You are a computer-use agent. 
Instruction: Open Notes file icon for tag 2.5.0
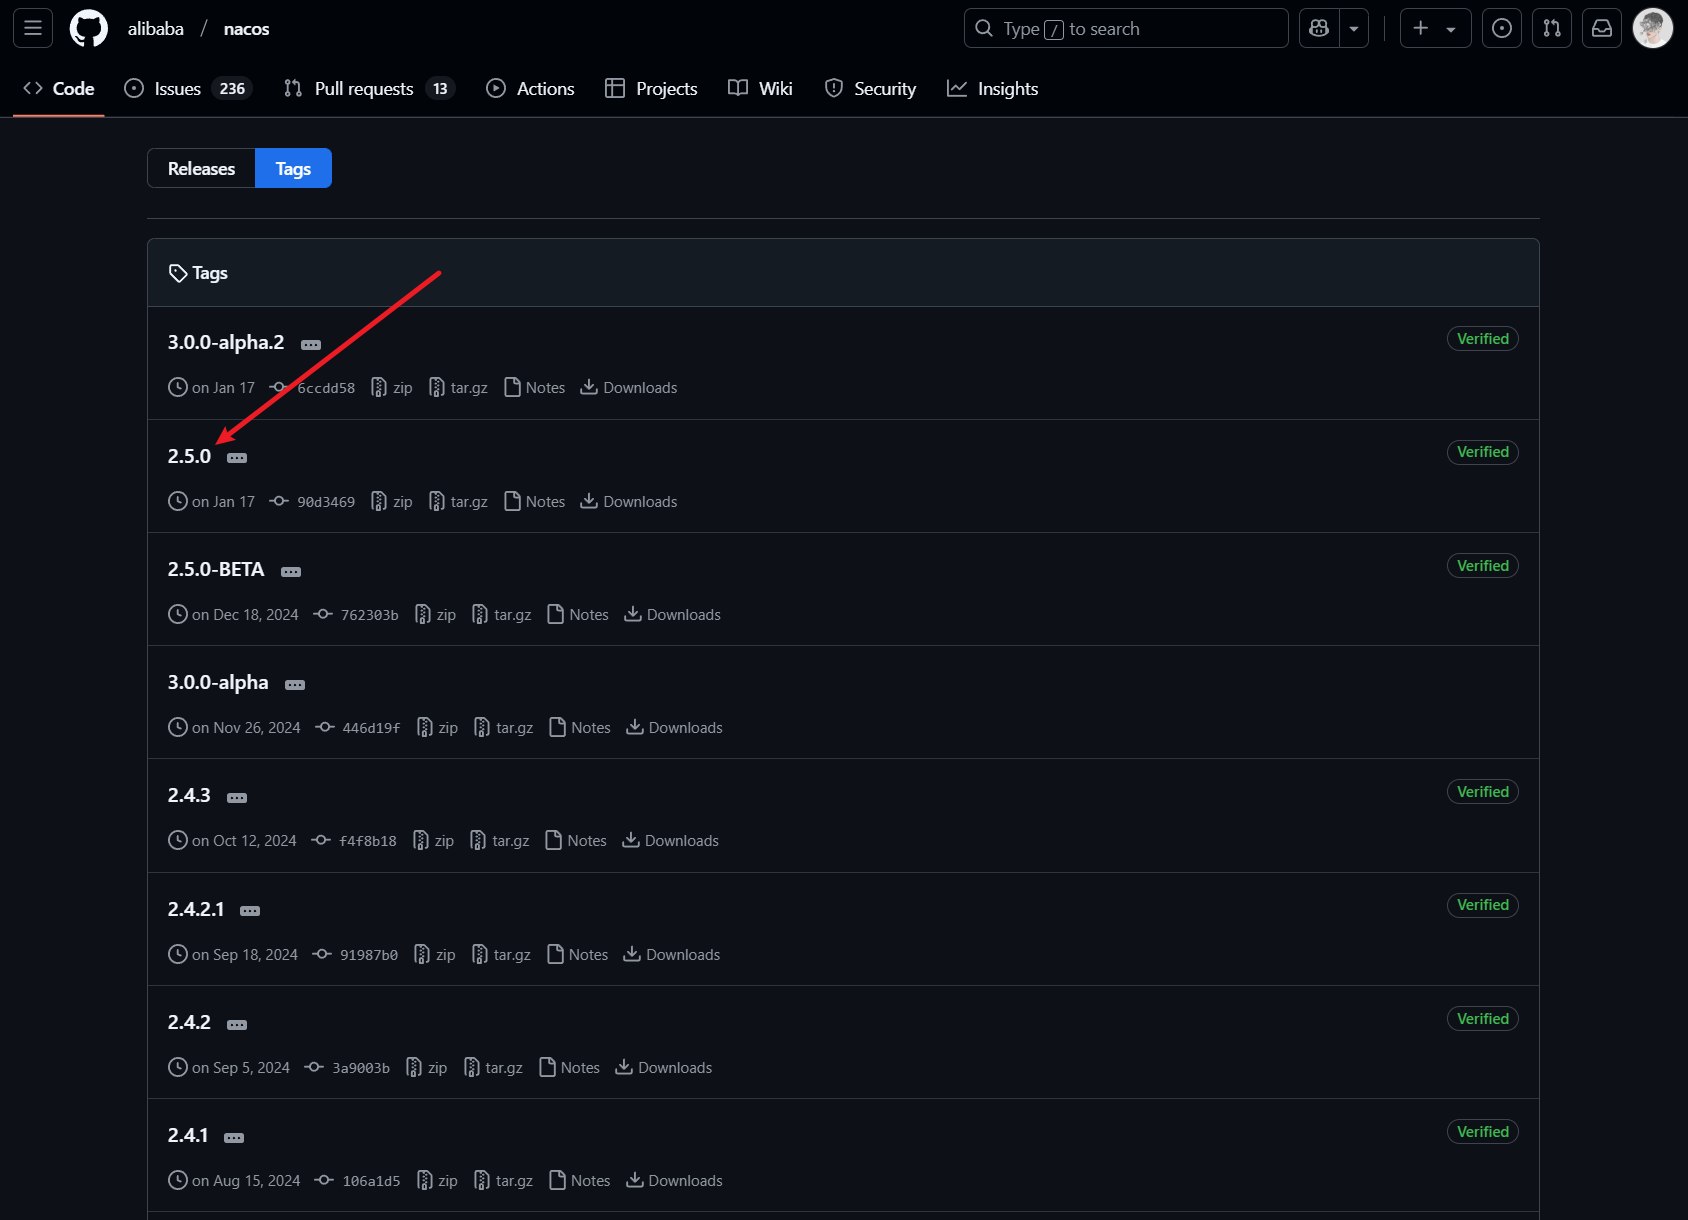[513, 501]
